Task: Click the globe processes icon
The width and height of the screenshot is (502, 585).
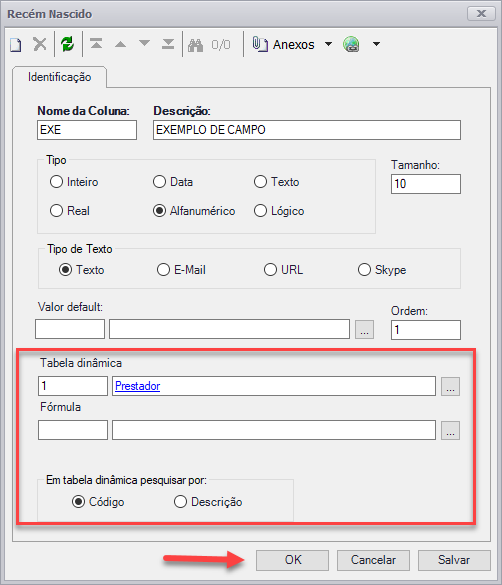Action: pos(351,44)
